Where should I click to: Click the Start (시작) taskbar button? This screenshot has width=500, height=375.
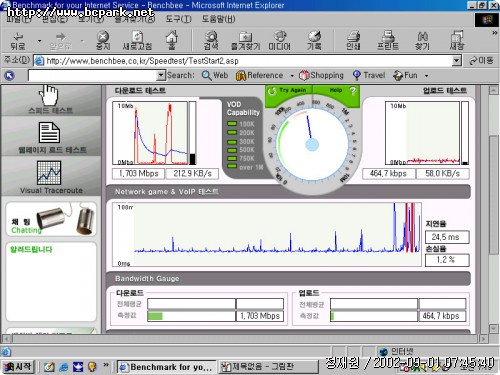pos(18,367)
